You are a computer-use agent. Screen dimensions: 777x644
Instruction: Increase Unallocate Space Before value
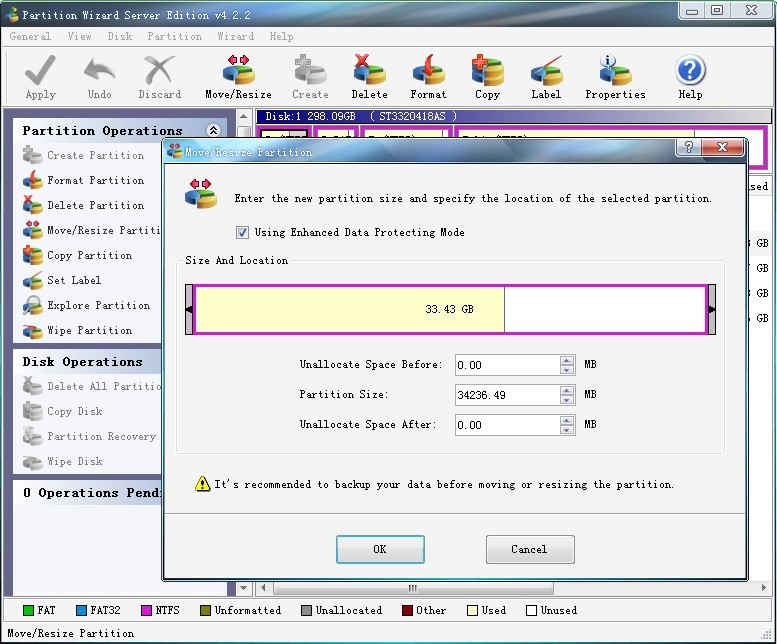point(567,360)
